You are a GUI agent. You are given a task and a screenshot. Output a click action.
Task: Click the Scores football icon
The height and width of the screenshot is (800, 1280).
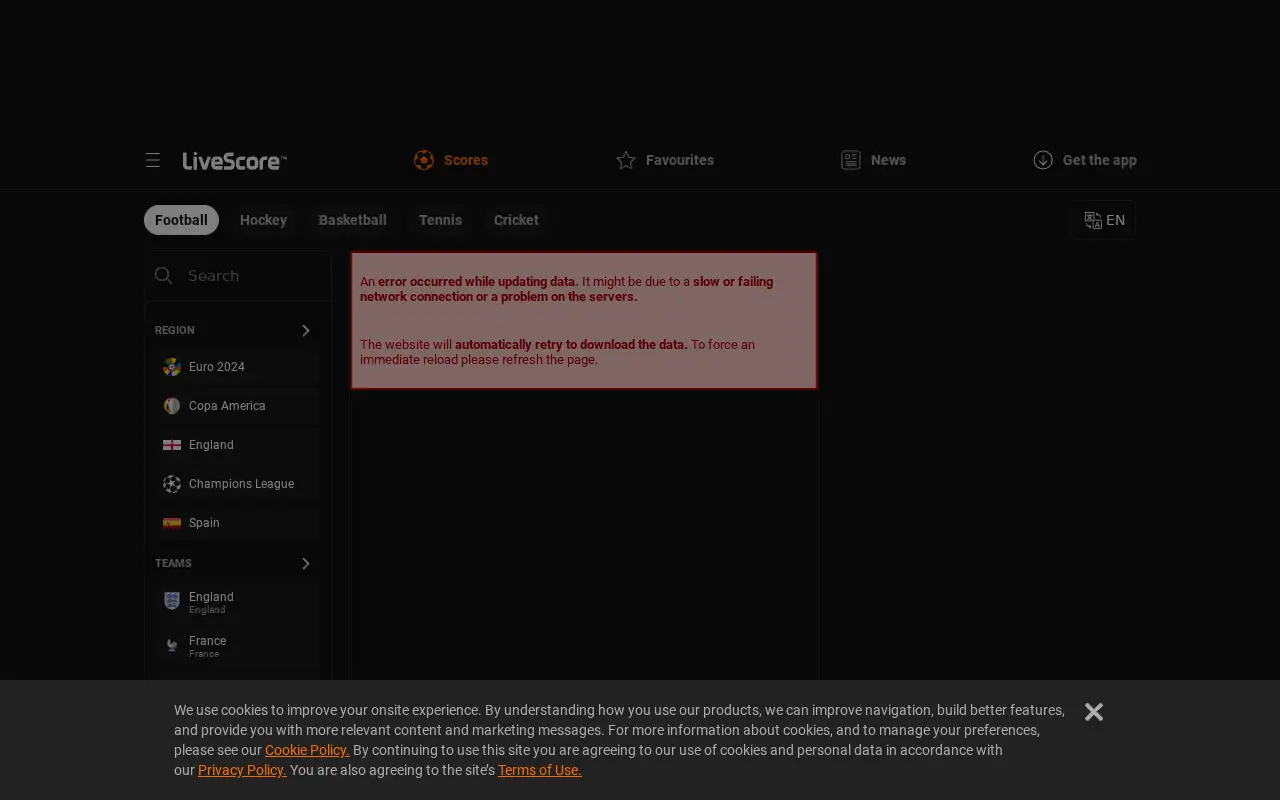tap(424, 160)
